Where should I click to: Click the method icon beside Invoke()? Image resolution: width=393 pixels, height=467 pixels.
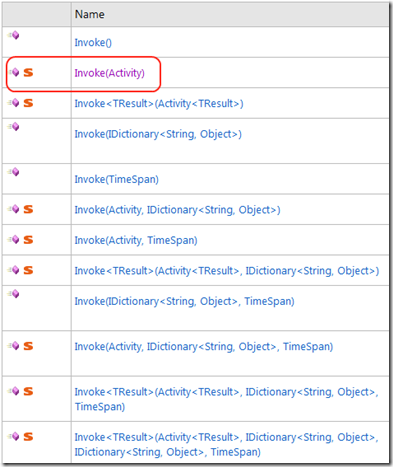[x=14, y=35]
